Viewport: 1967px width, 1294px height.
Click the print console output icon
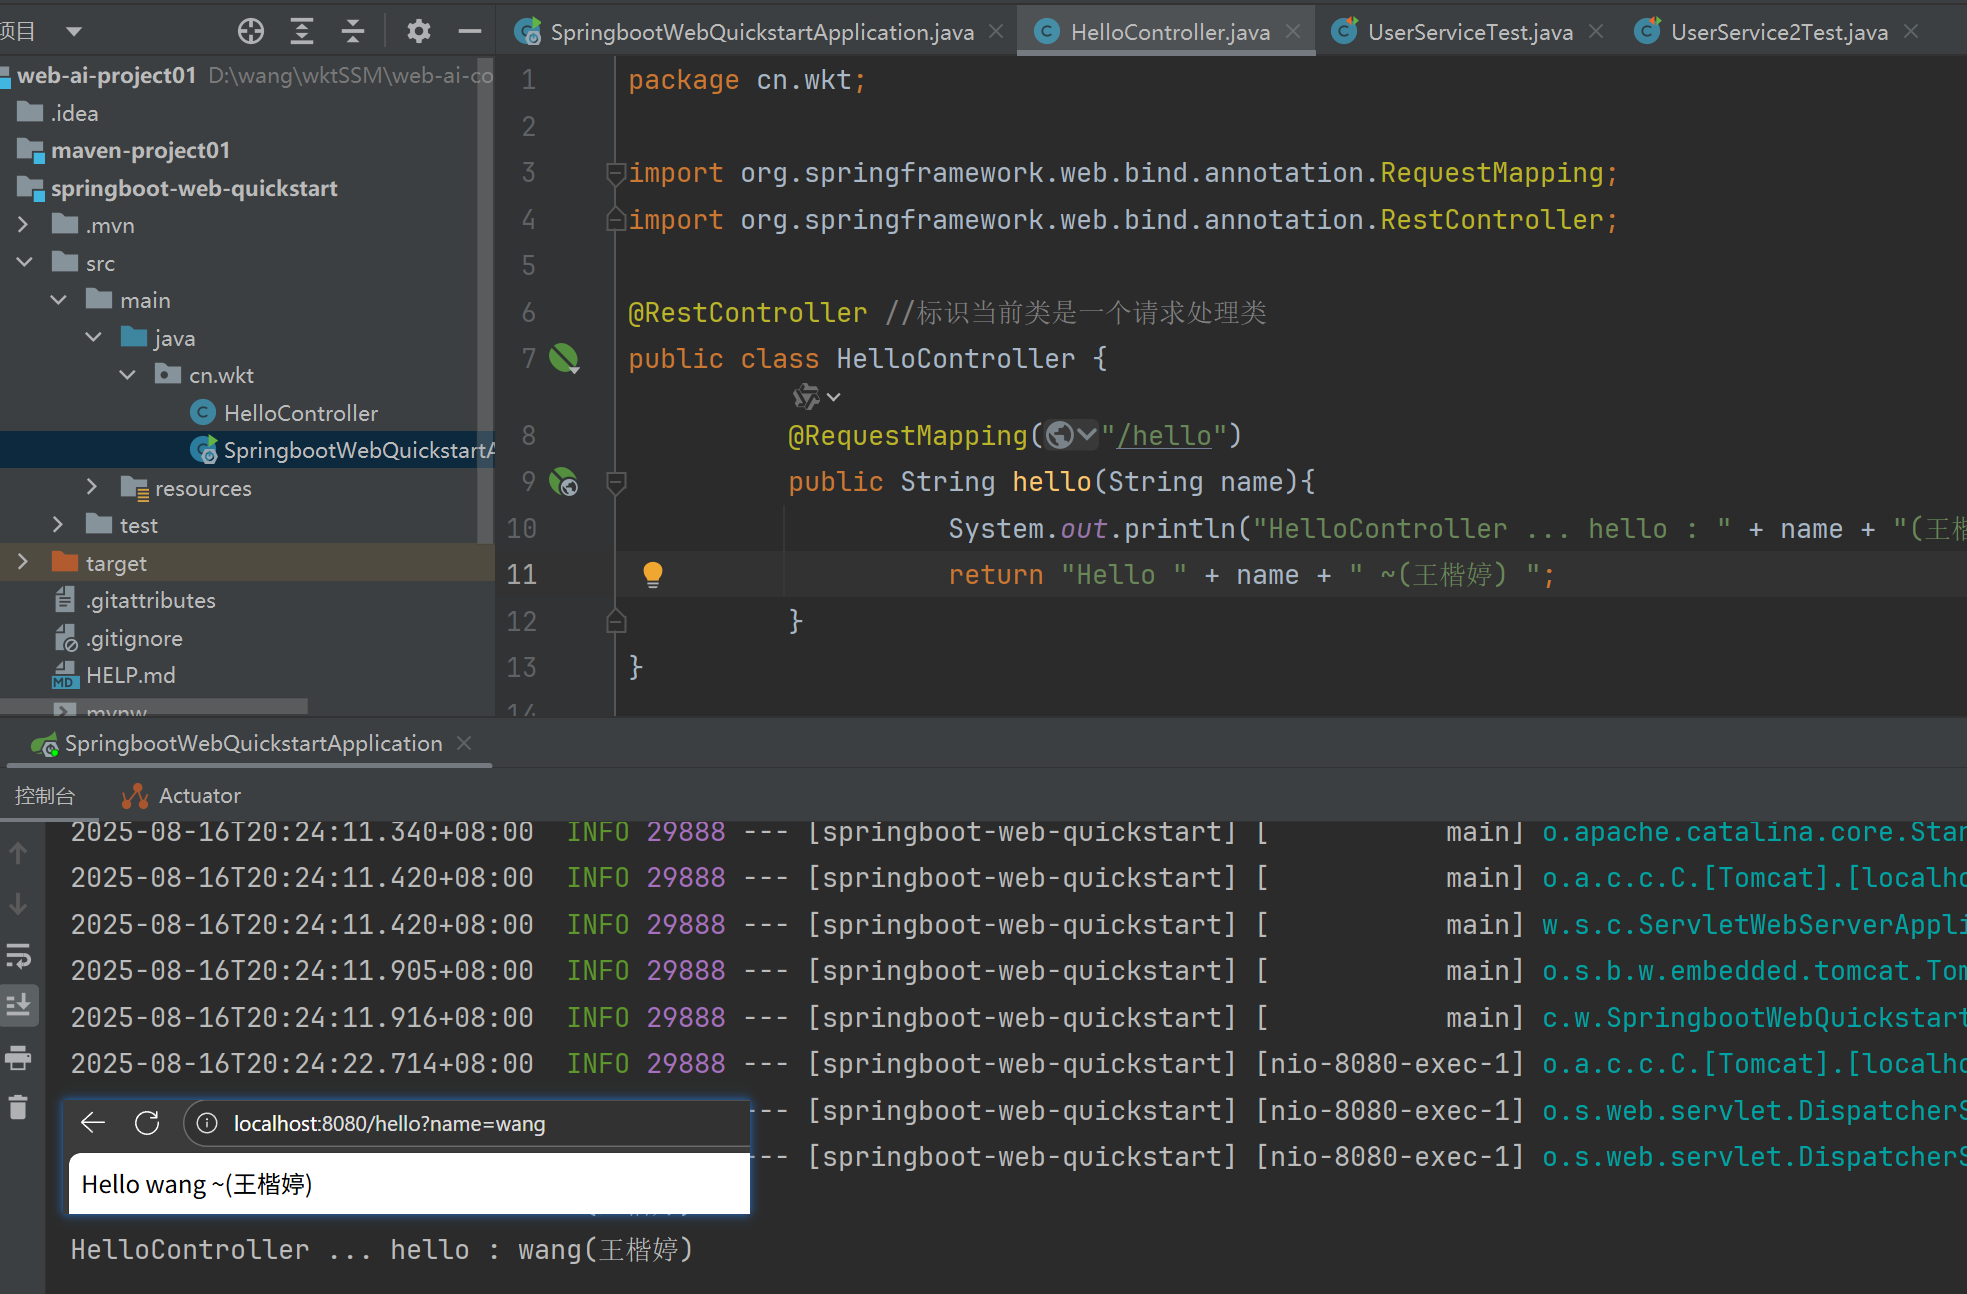(x=19, y=1058)
